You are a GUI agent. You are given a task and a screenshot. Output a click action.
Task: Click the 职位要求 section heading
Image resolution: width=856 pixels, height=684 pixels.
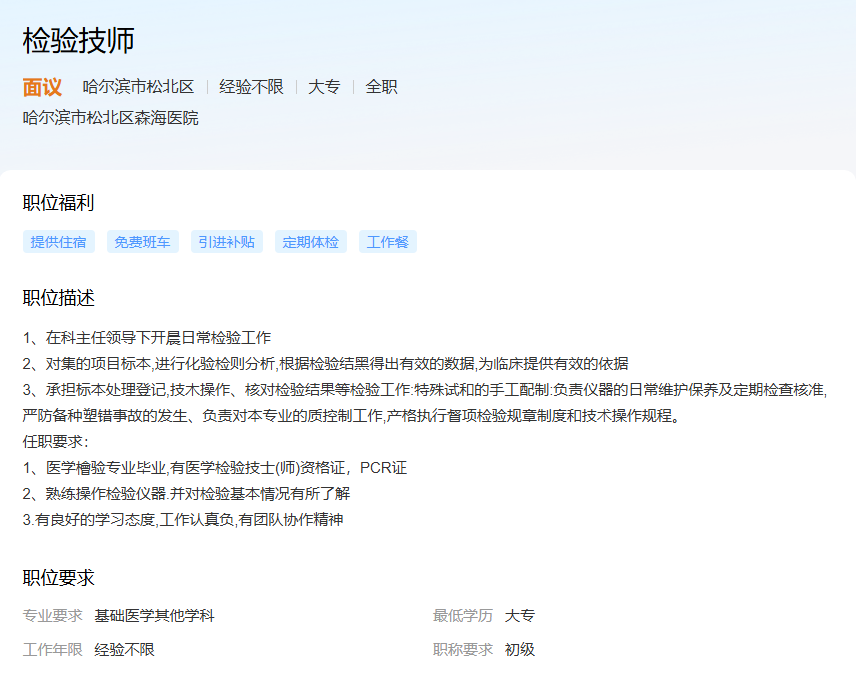[x=58, y=578]
